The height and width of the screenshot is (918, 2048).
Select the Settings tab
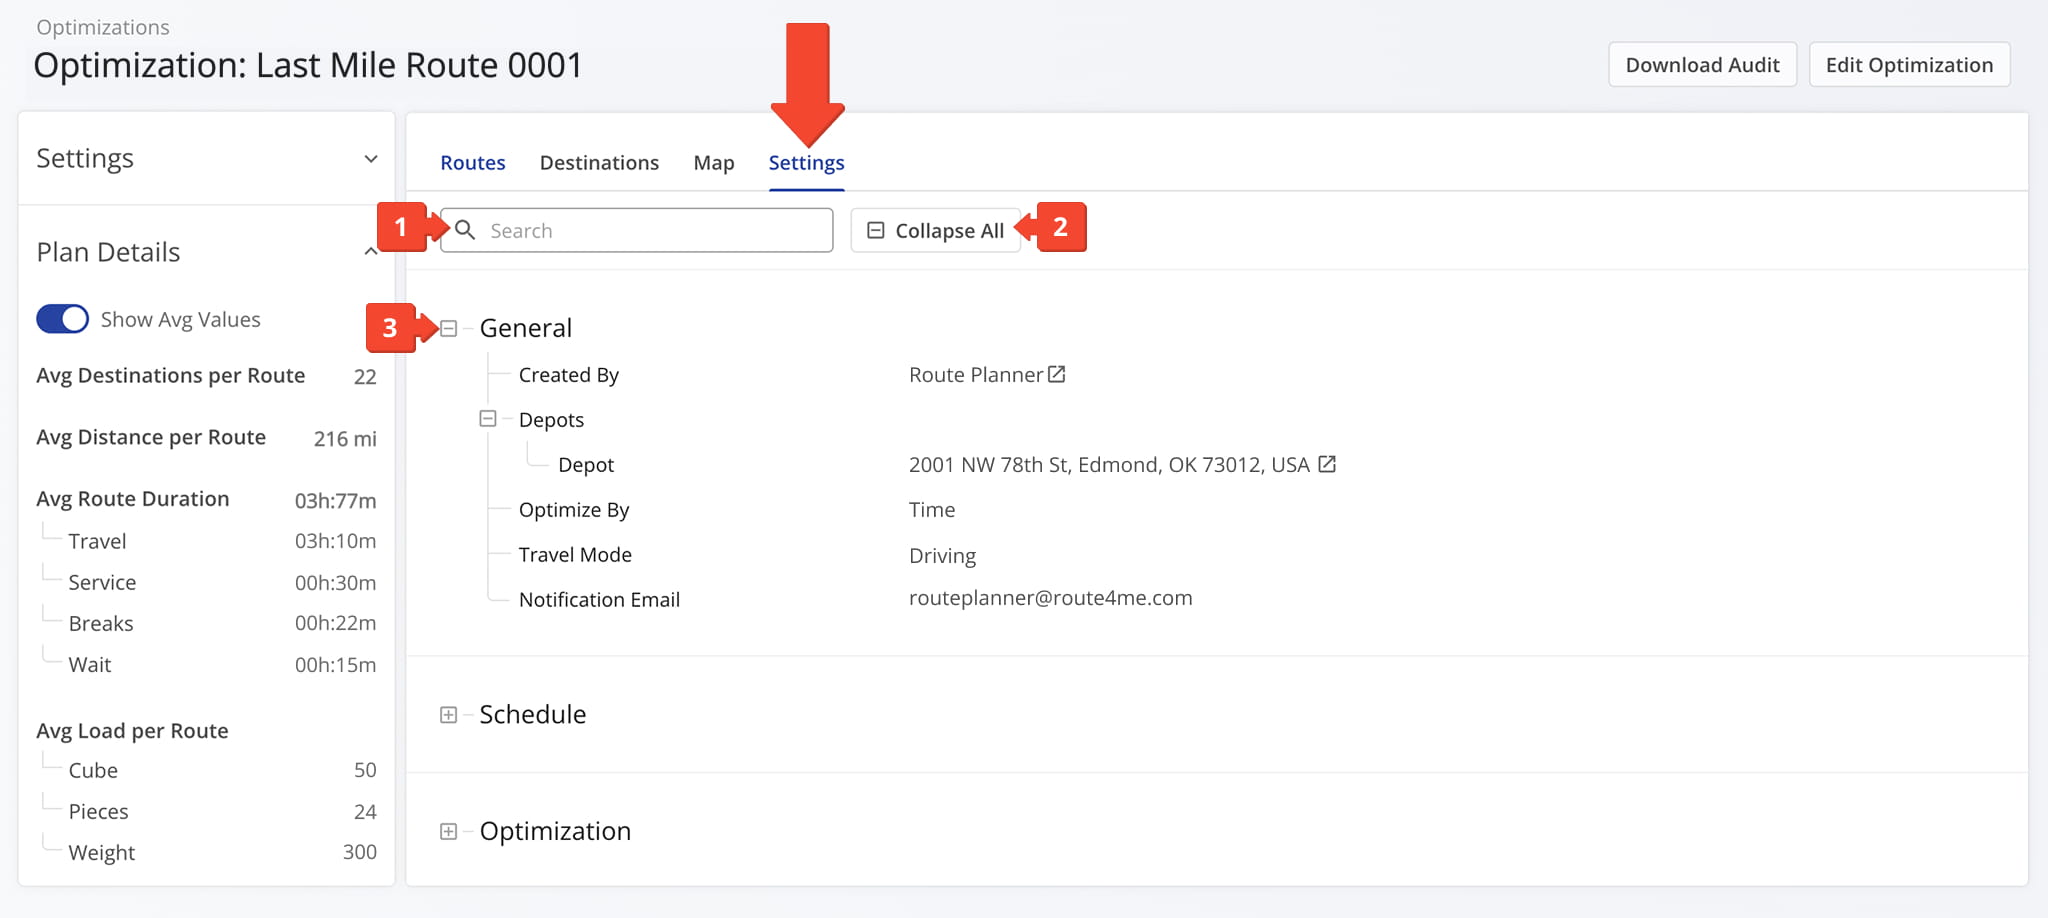click(x=806, y=162)
